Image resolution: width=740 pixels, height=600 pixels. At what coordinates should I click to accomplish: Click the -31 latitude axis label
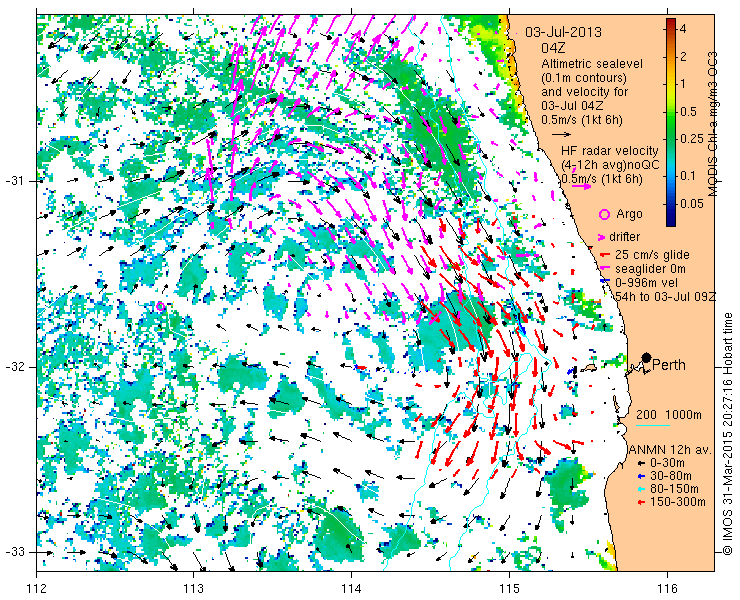tap(17, 181)
